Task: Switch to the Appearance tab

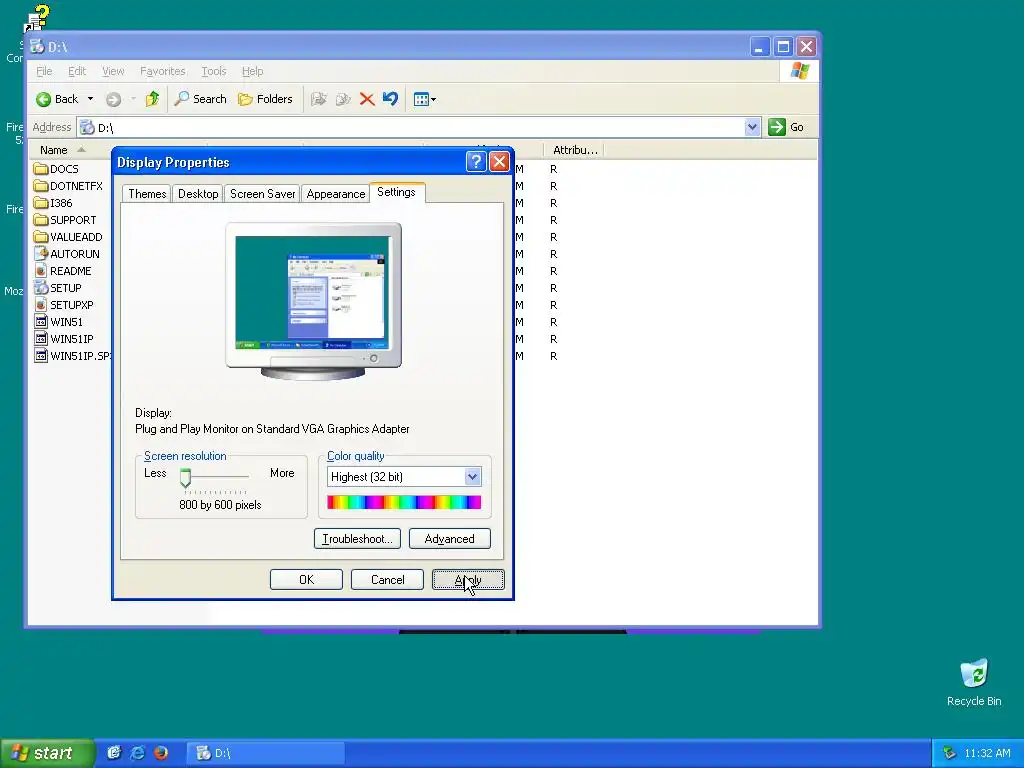Action: [x=336, y=194]
